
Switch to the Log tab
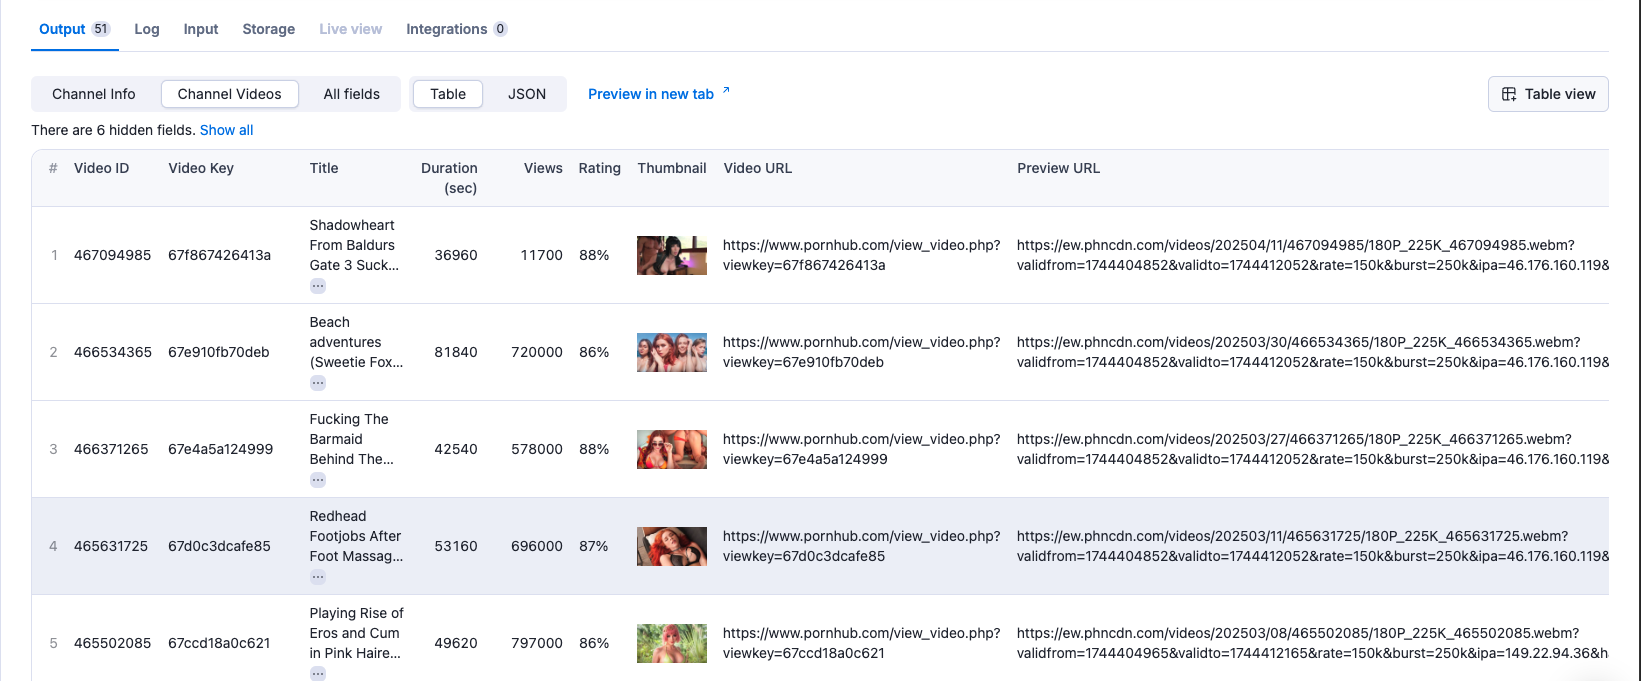(147, 29)
